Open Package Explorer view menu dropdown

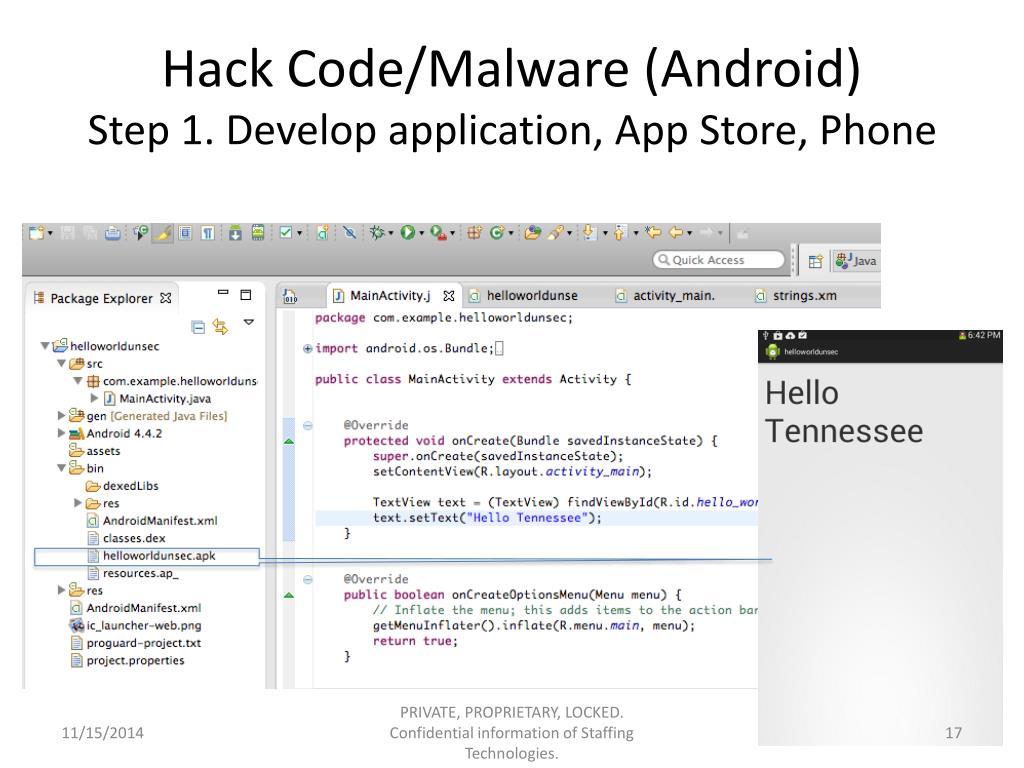[249, 323]
